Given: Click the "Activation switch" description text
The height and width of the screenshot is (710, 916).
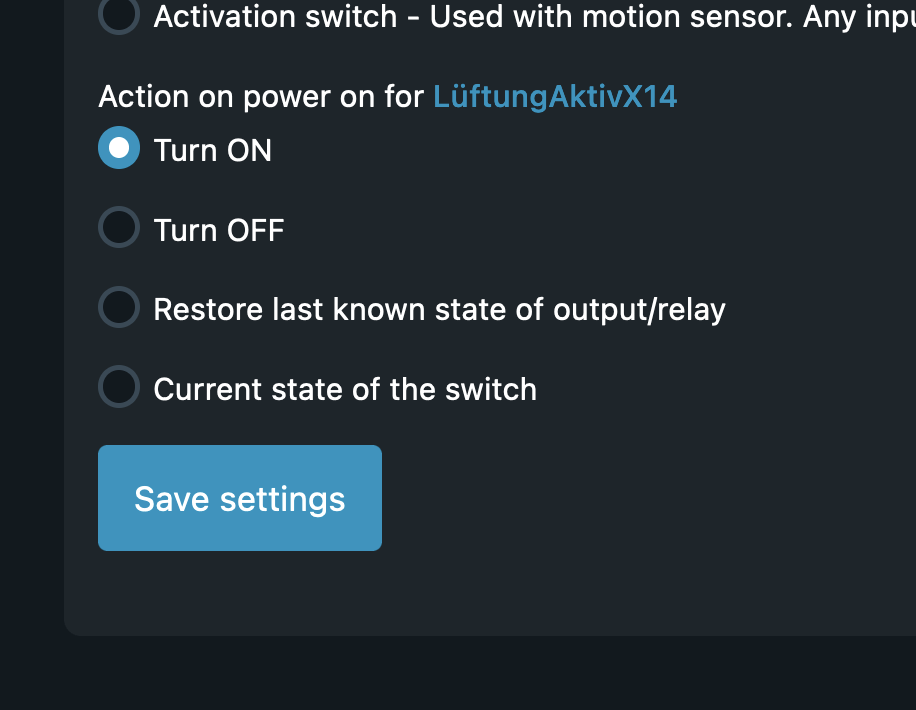Looking at the screenshot, I should coord(275,16).
